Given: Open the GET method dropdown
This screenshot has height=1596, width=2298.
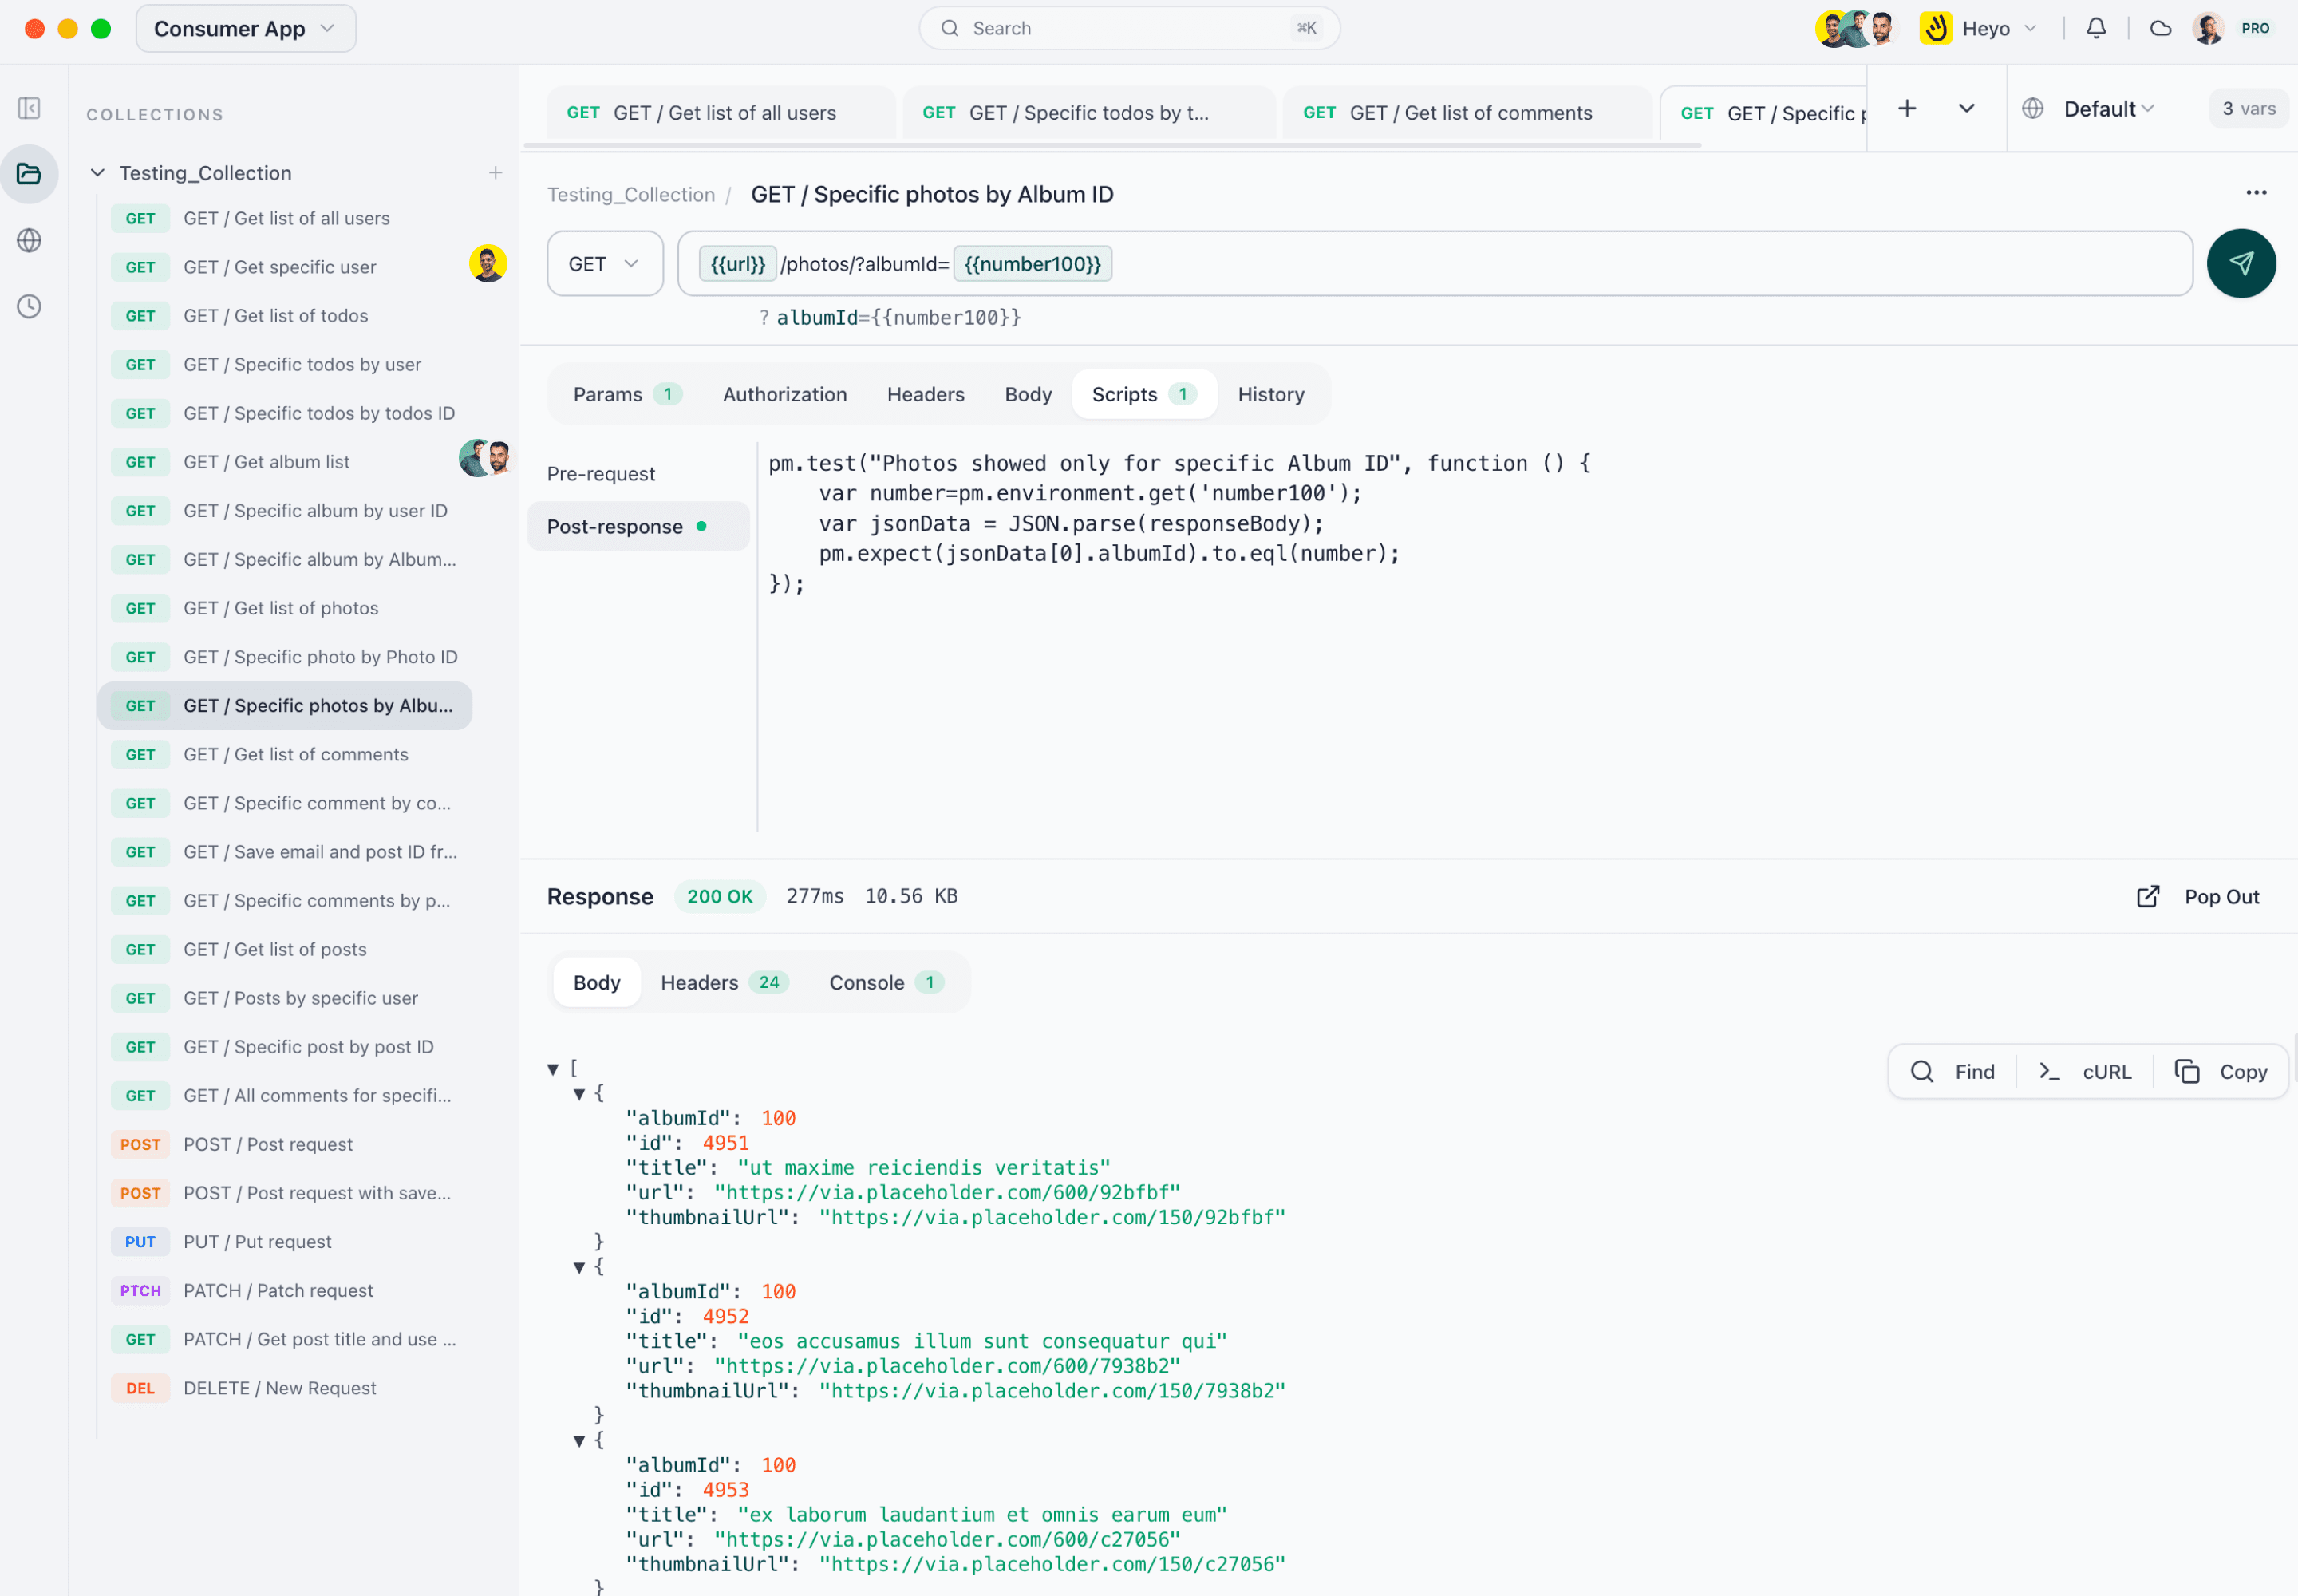Looking at the screenshot, I should (603, 263).
